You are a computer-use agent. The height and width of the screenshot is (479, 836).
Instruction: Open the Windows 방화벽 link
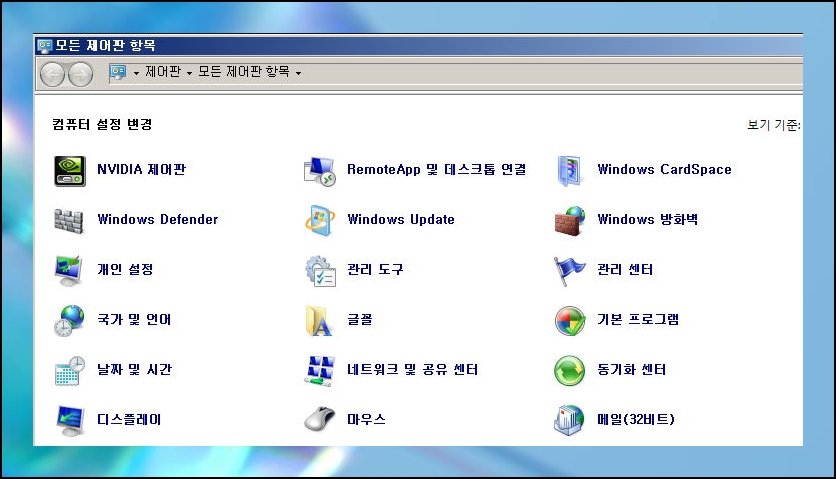click(647, 219)
